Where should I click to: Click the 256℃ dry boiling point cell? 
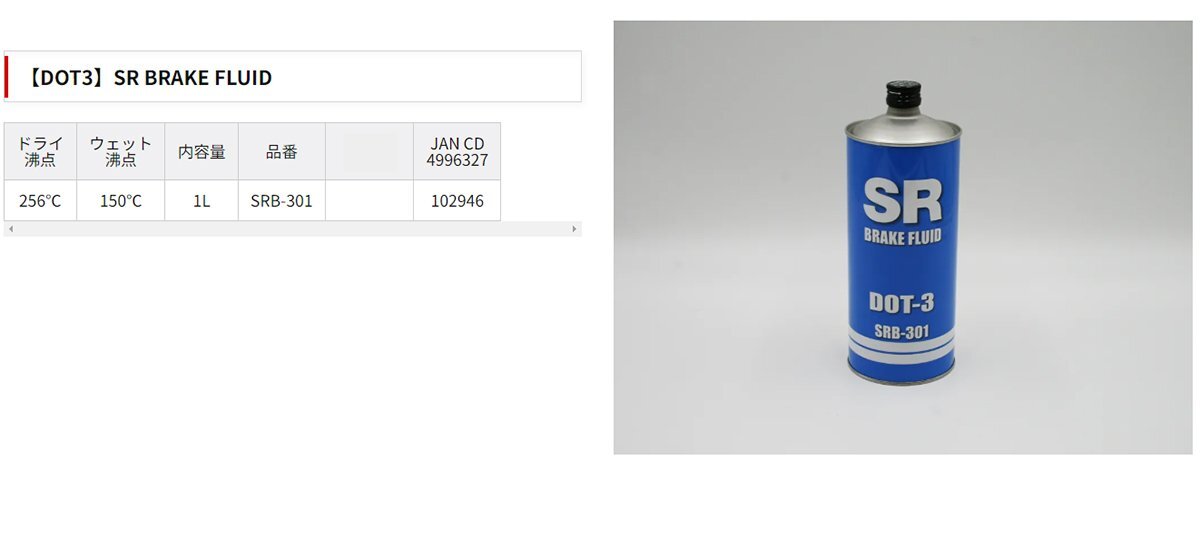41,201
